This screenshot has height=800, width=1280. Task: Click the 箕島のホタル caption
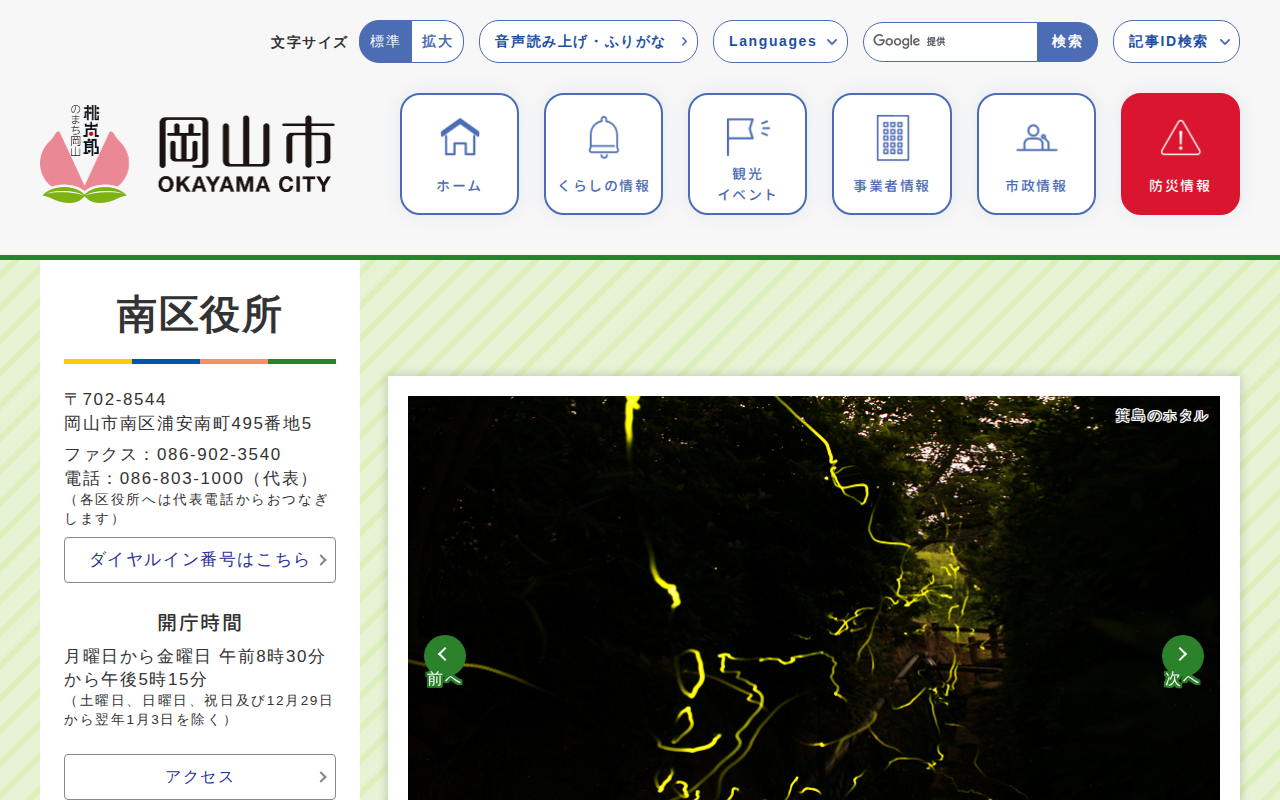1162,416
